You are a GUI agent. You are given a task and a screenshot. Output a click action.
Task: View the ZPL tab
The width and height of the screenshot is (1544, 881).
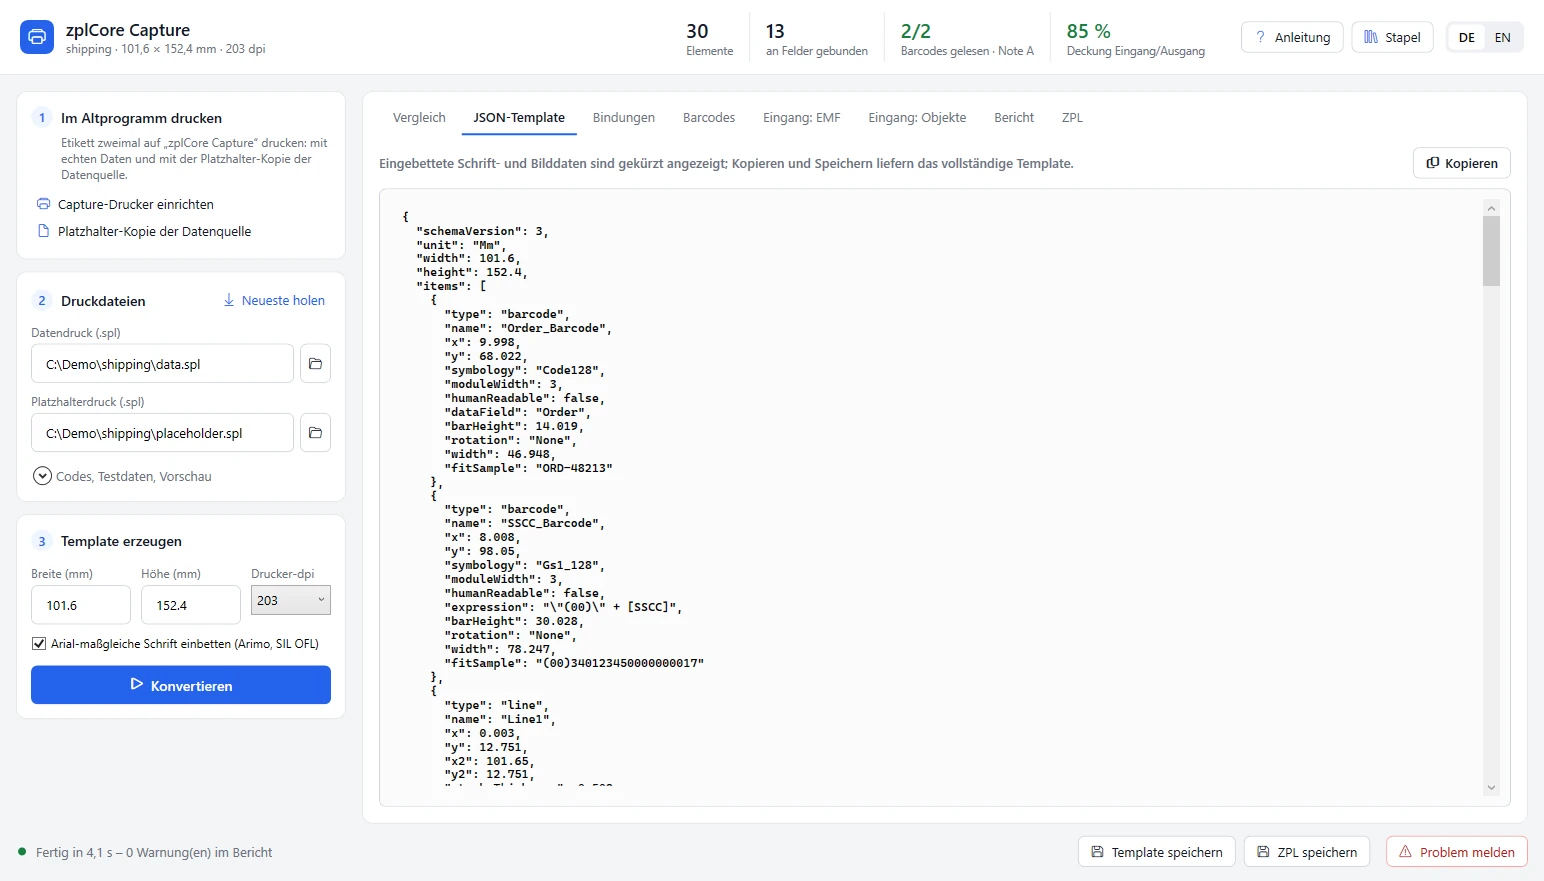1072,117
